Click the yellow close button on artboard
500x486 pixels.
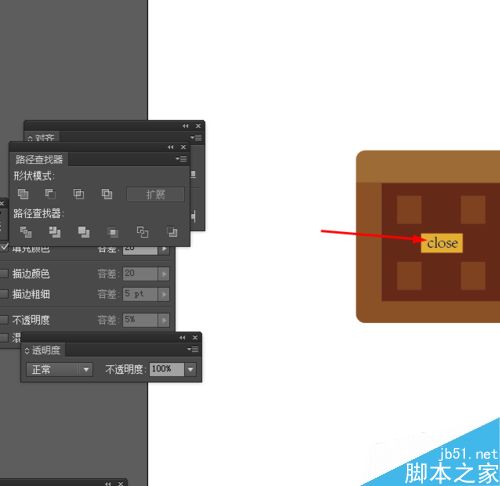(x=442, y=243)
